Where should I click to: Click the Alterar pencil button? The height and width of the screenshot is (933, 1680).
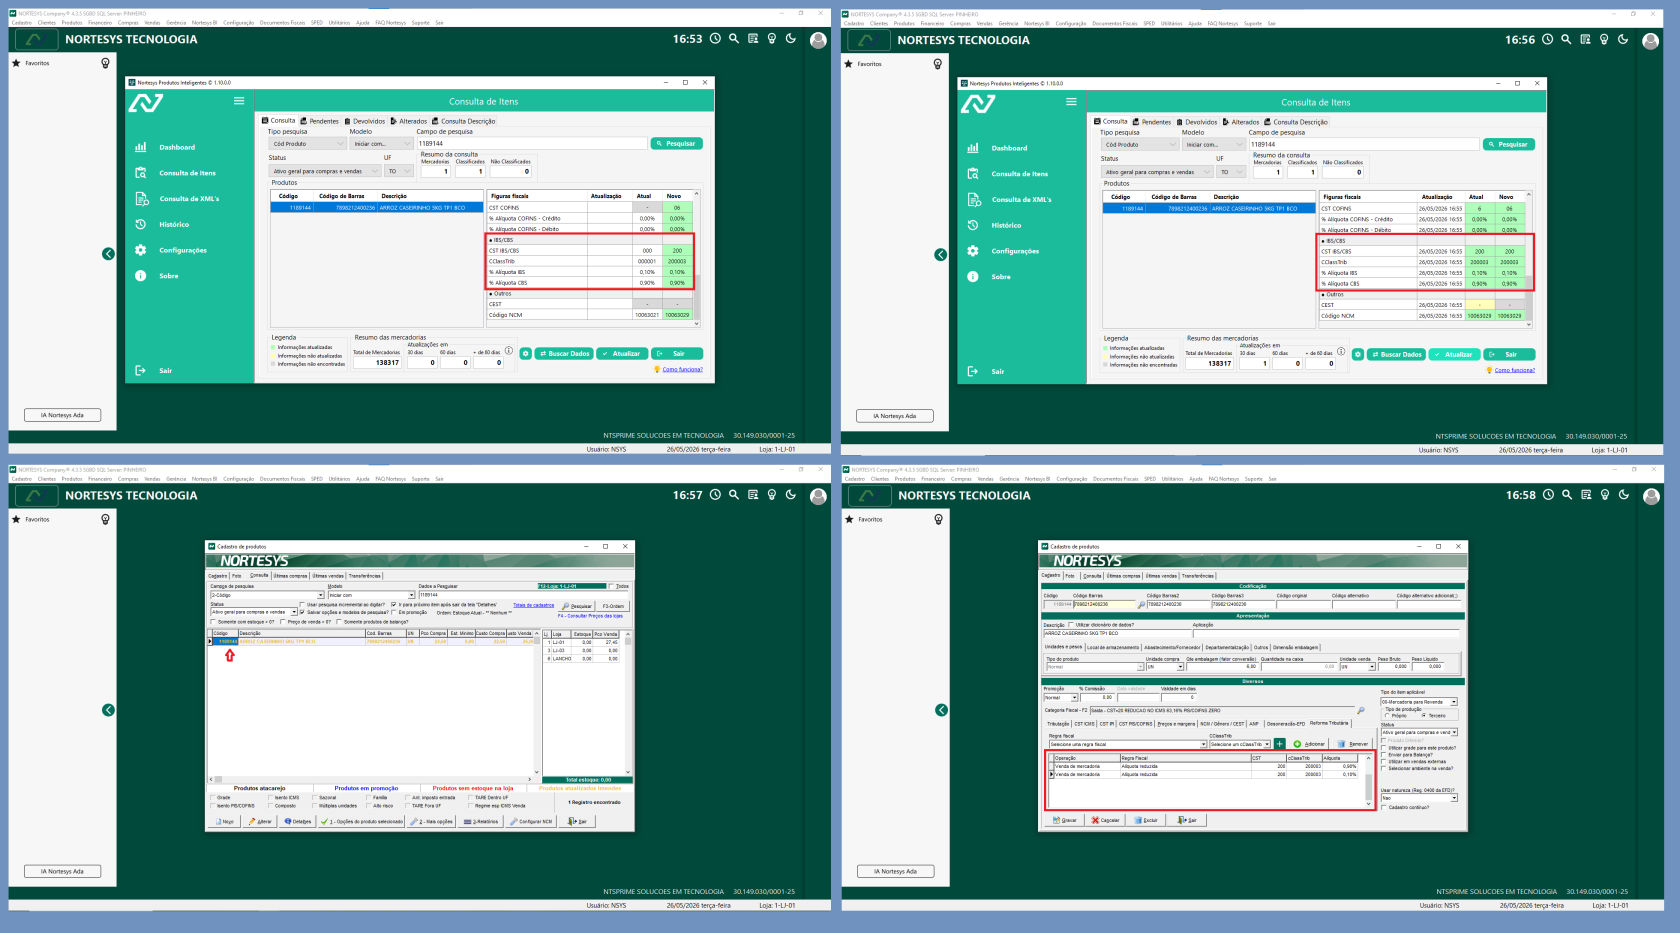pos(258,821)
